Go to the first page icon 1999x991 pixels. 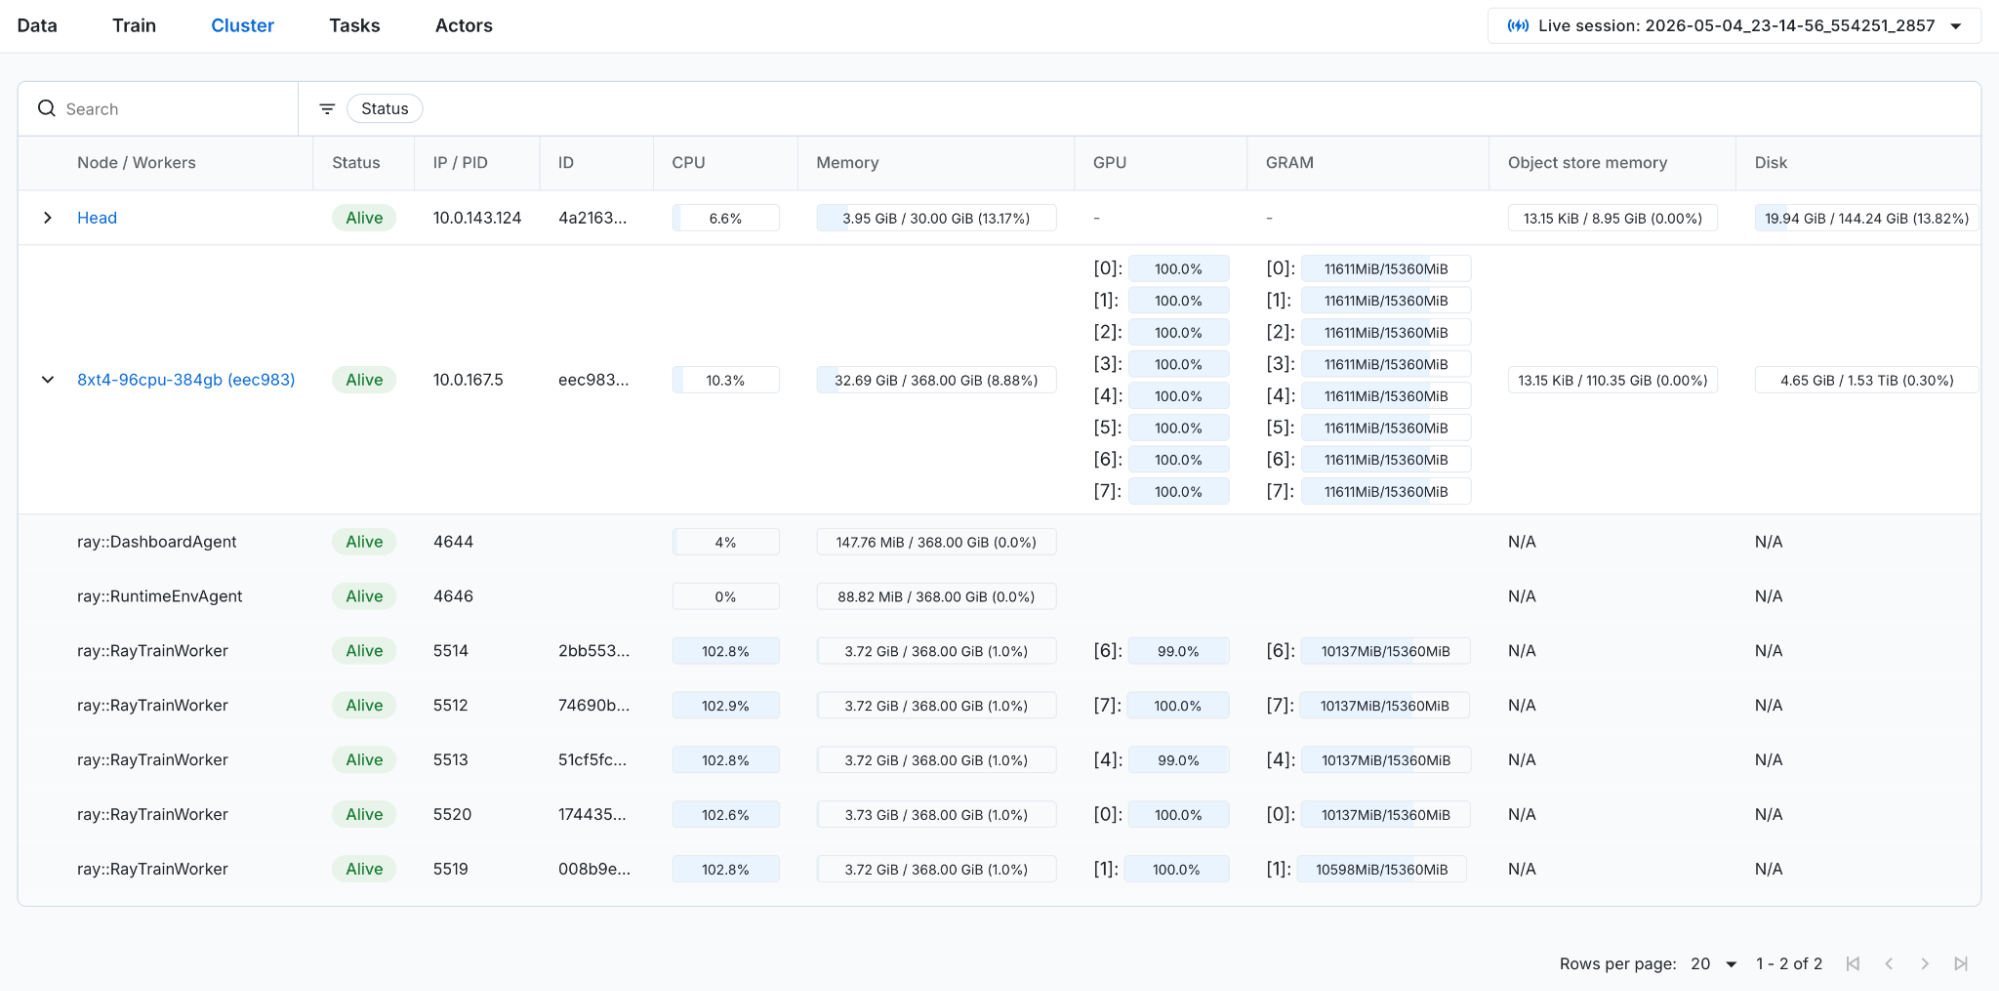[x=1852, y=964]
